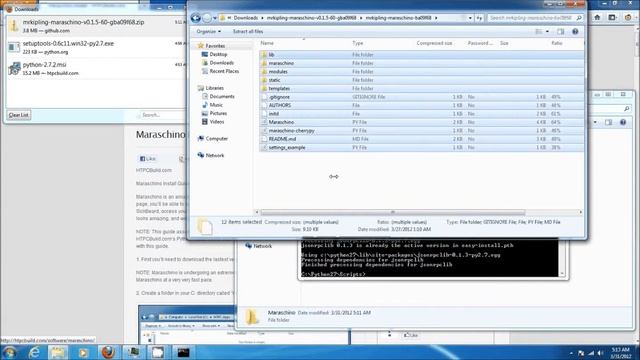Toggle the preview pane icon

pos(561,31)
